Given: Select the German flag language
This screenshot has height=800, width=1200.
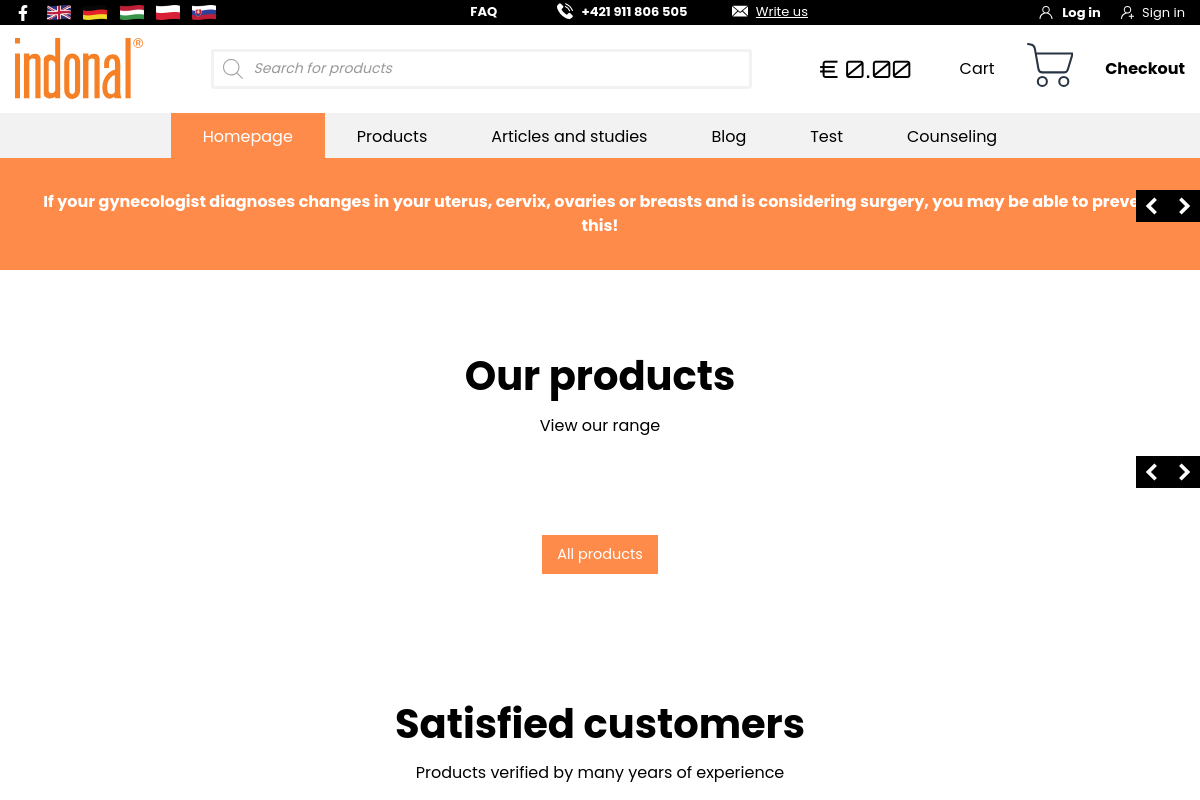Looking at the screenshot, I should coord(95,13).
